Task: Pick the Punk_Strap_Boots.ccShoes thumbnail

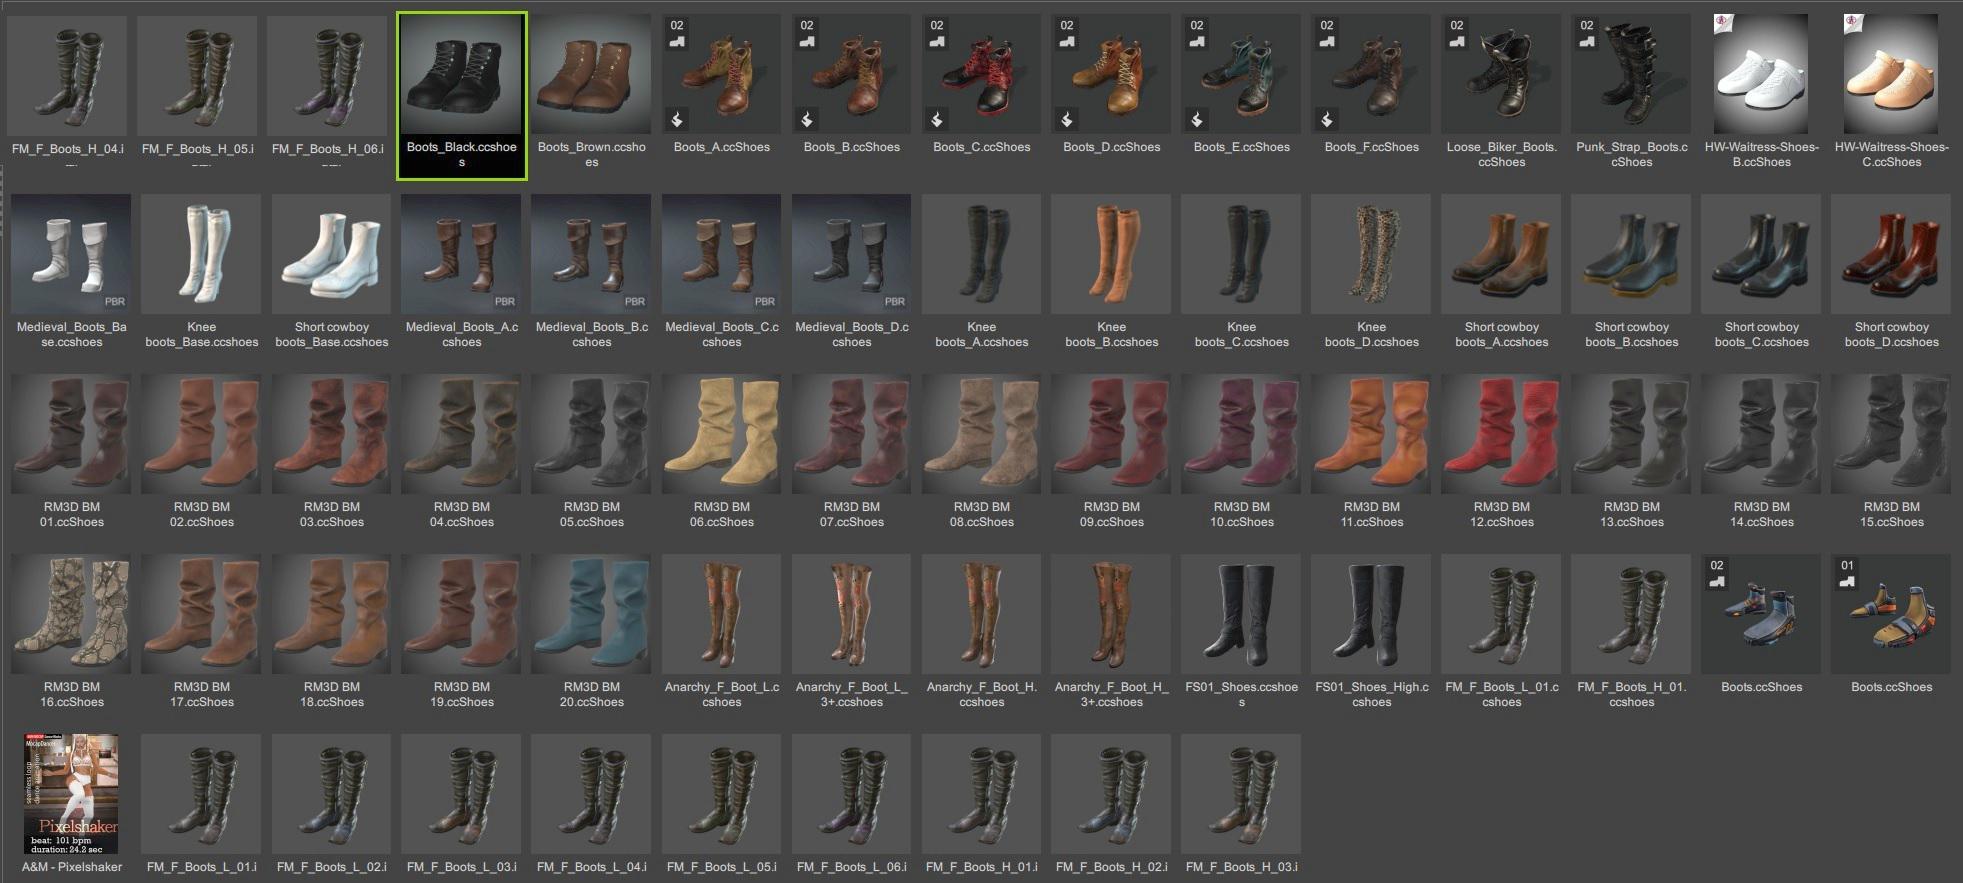Action: coord(1631,76)
